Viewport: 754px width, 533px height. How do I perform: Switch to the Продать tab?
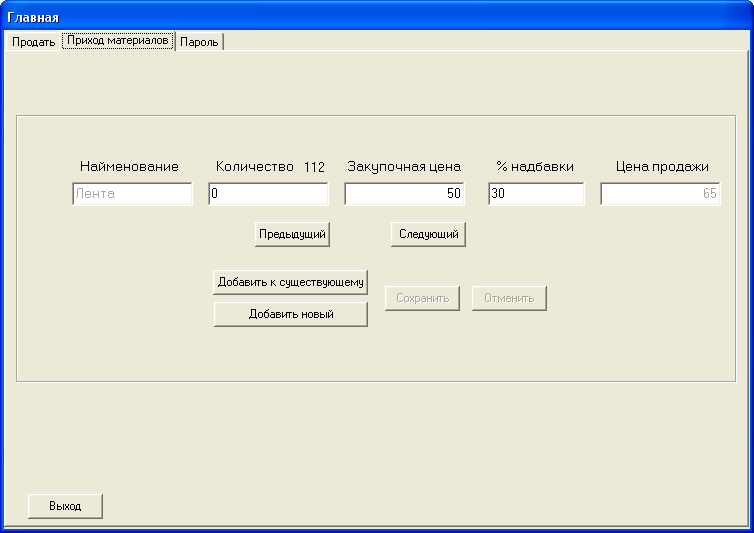click(33, 42)
